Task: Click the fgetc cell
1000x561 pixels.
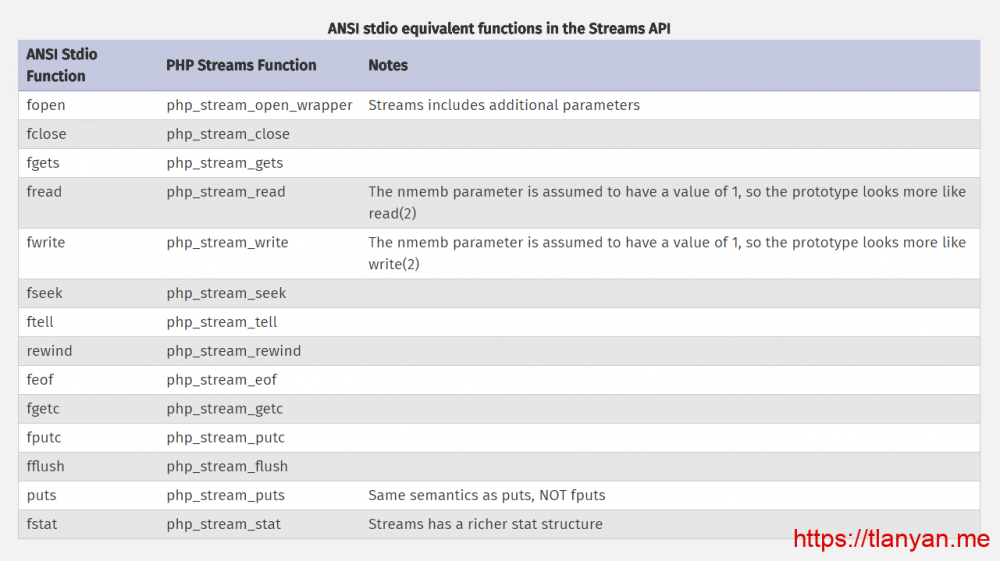Action: pos(45,409)
